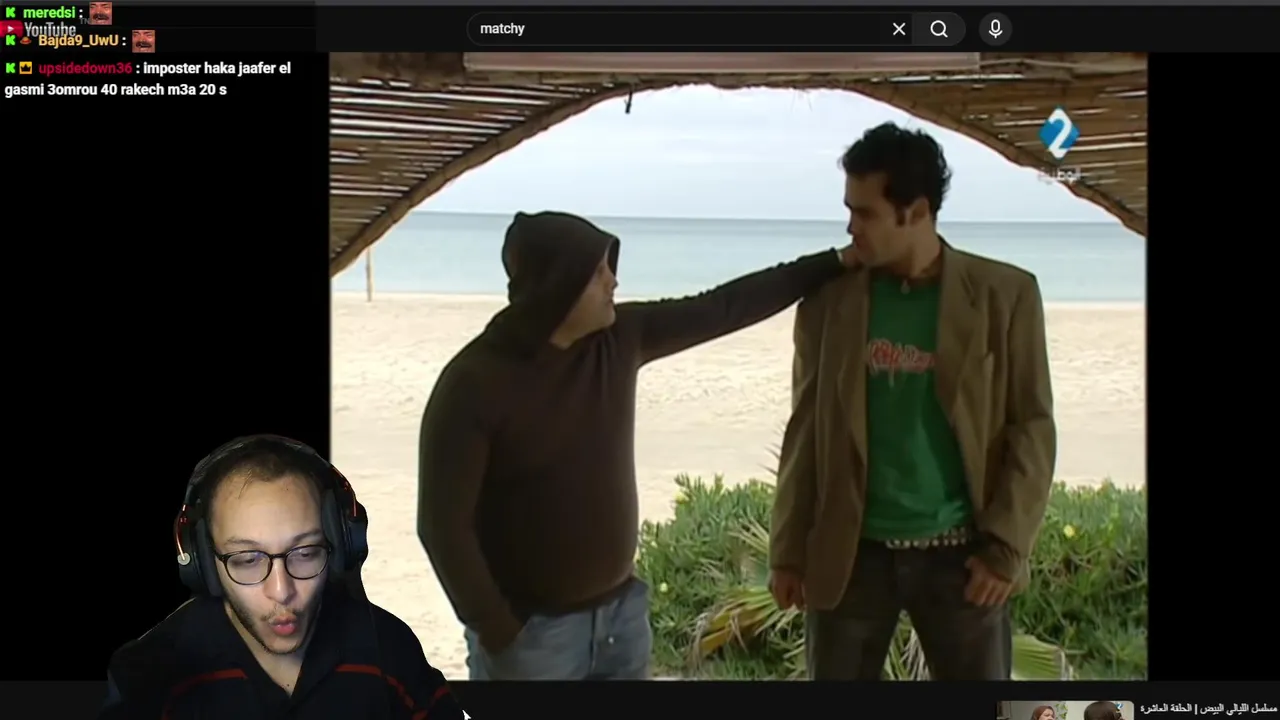
Task: Click the straw hat badge beside Bajda9_UwU
Action: [26, 41]
